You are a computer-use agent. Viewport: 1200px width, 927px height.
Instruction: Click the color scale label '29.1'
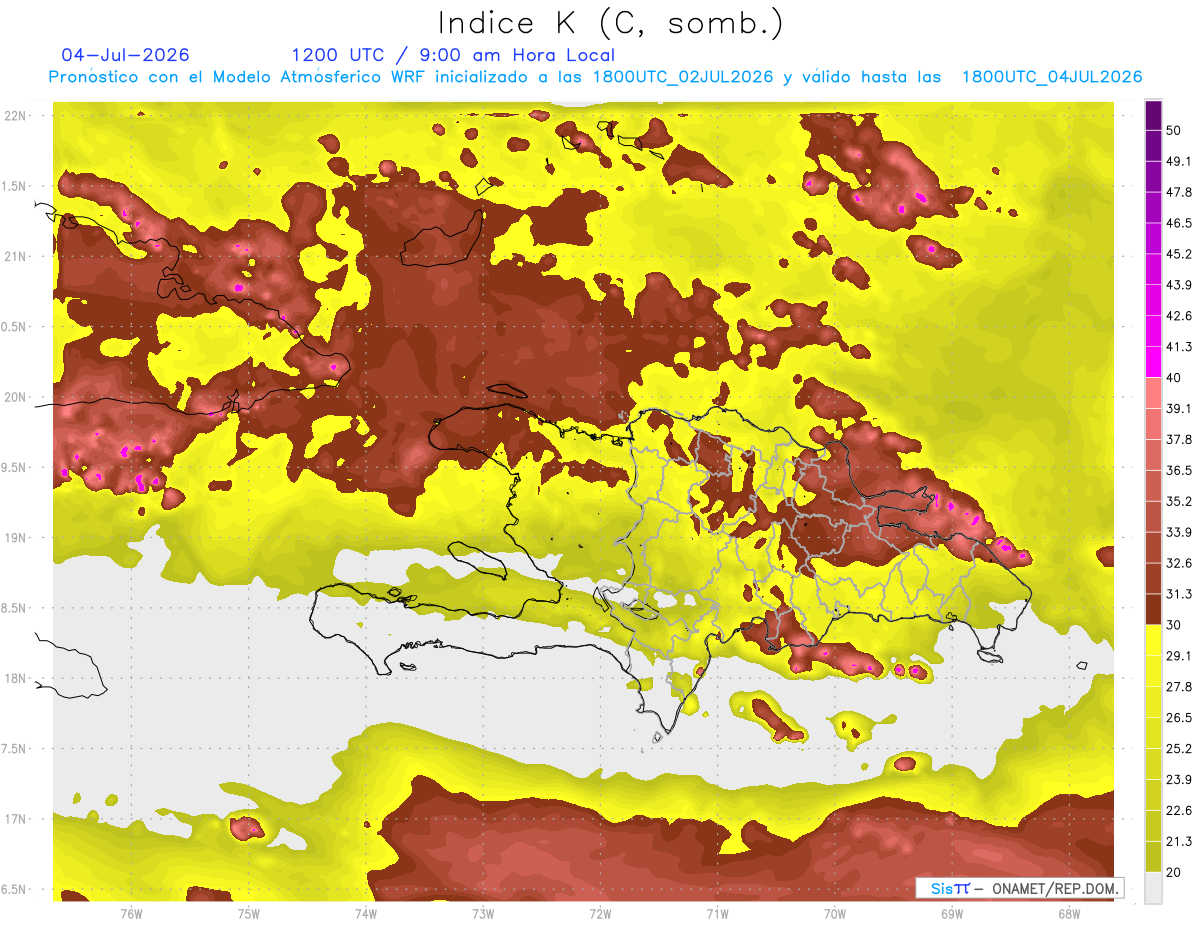pos(1178,656)
